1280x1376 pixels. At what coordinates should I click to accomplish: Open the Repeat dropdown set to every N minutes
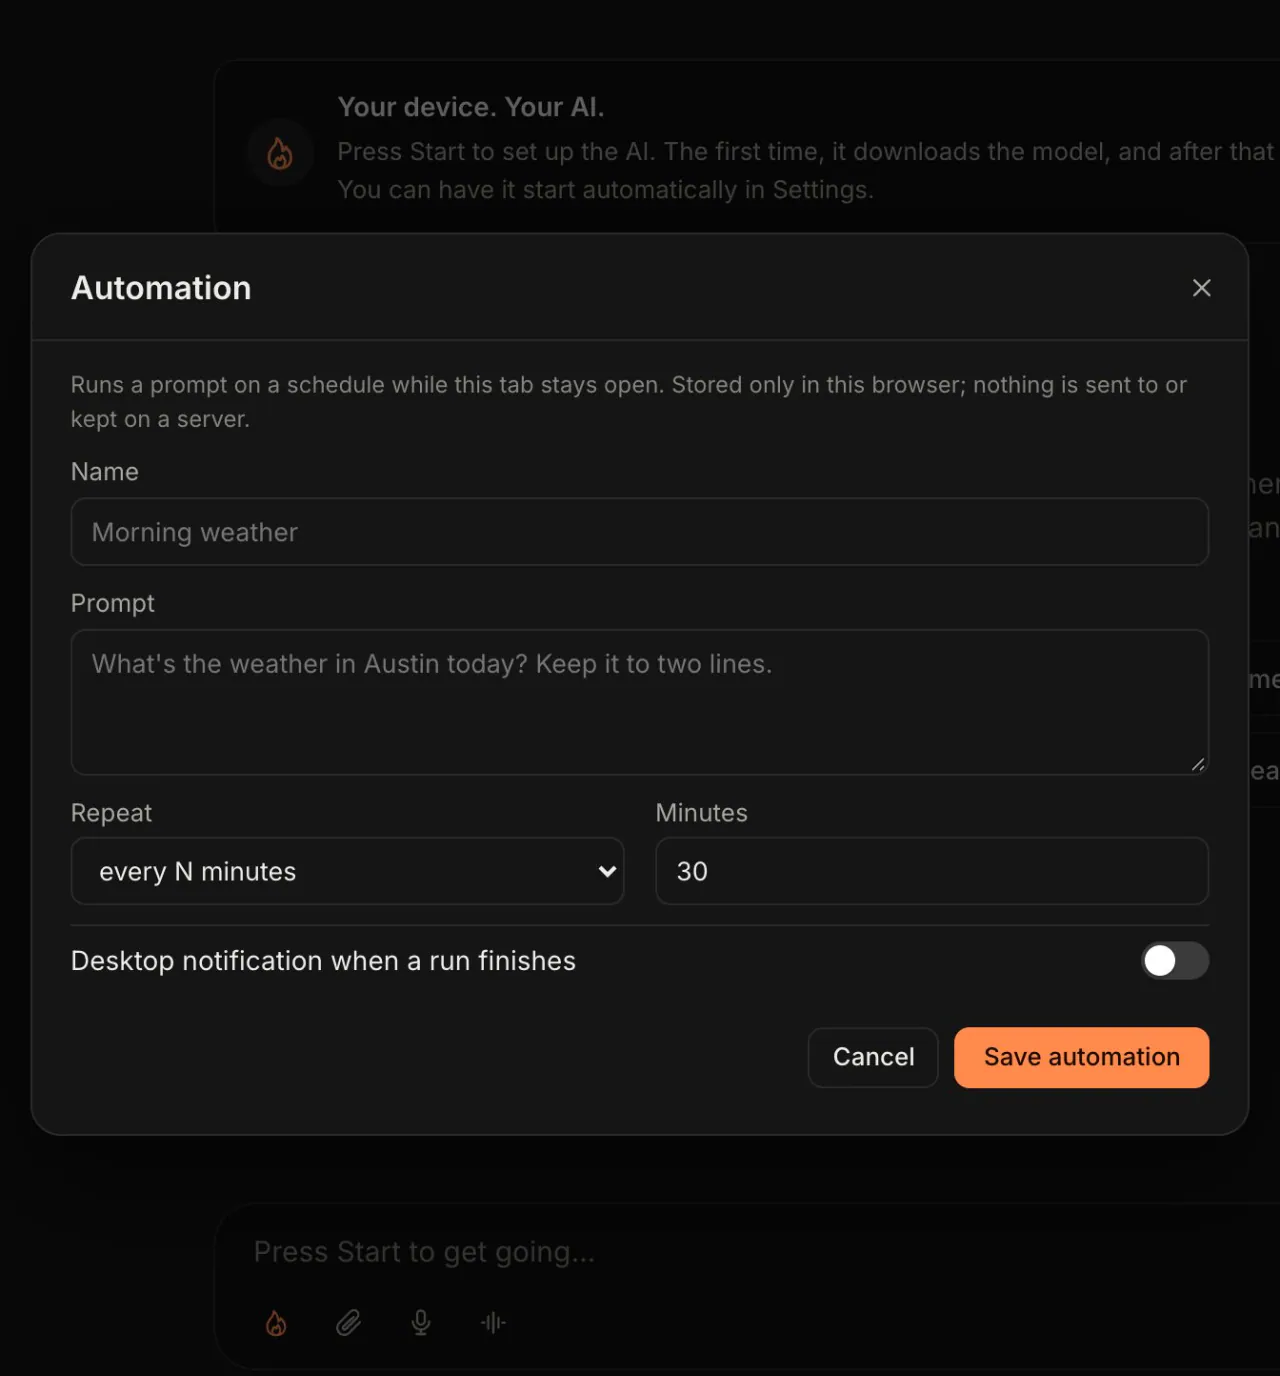point(347,871)
